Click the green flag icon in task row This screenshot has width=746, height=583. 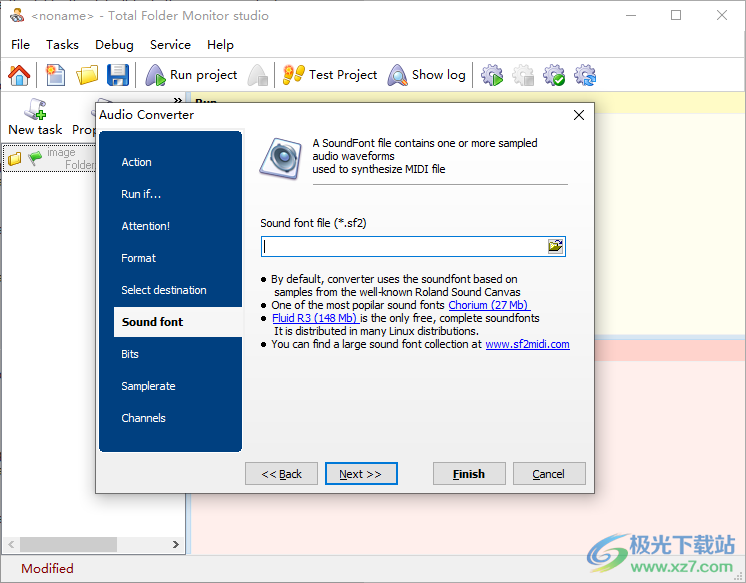pos(35,158)
